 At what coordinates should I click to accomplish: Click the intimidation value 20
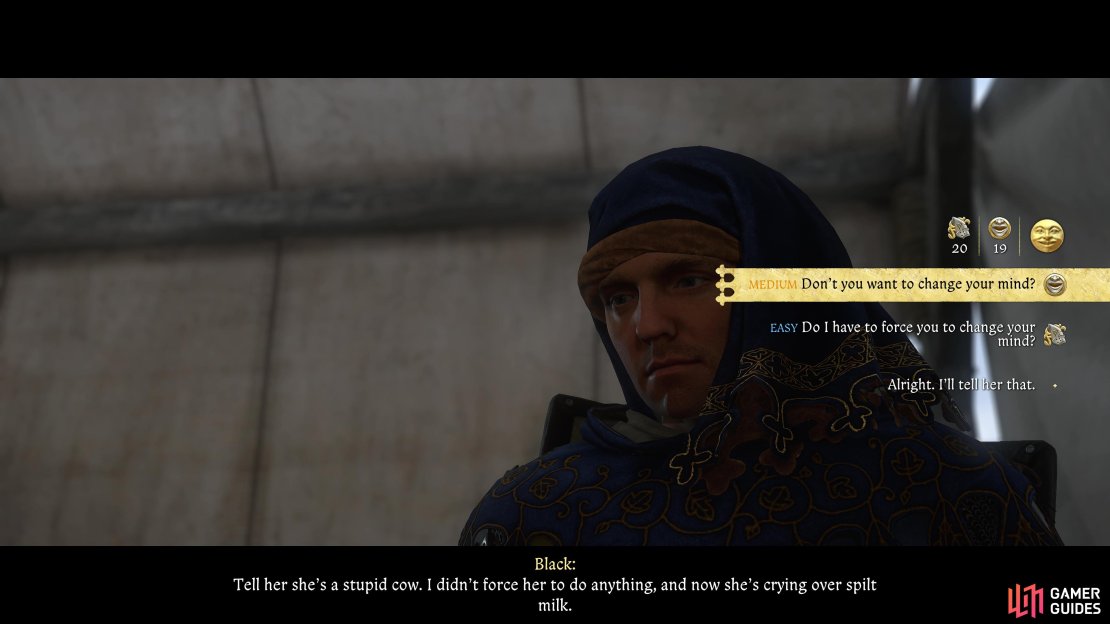pyautogui.click(x=959, y=249)
